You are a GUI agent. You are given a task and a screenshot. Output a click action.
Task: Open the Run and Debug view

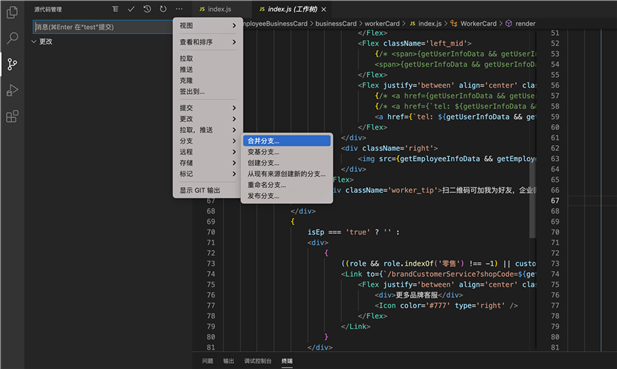12,90
